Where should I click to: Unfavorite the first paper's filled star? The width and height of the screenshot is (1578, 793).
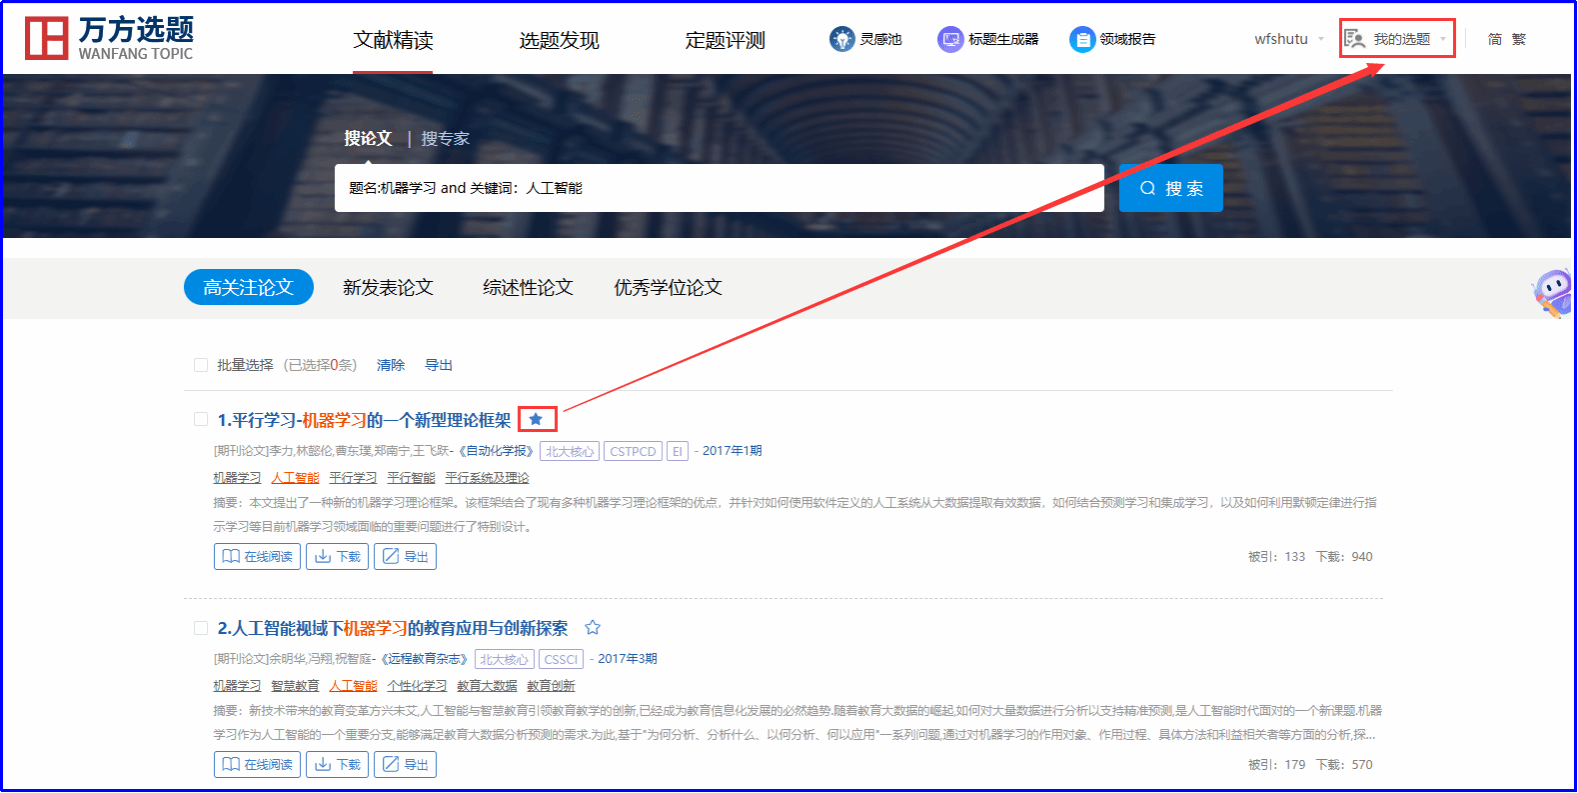(536, 419)
